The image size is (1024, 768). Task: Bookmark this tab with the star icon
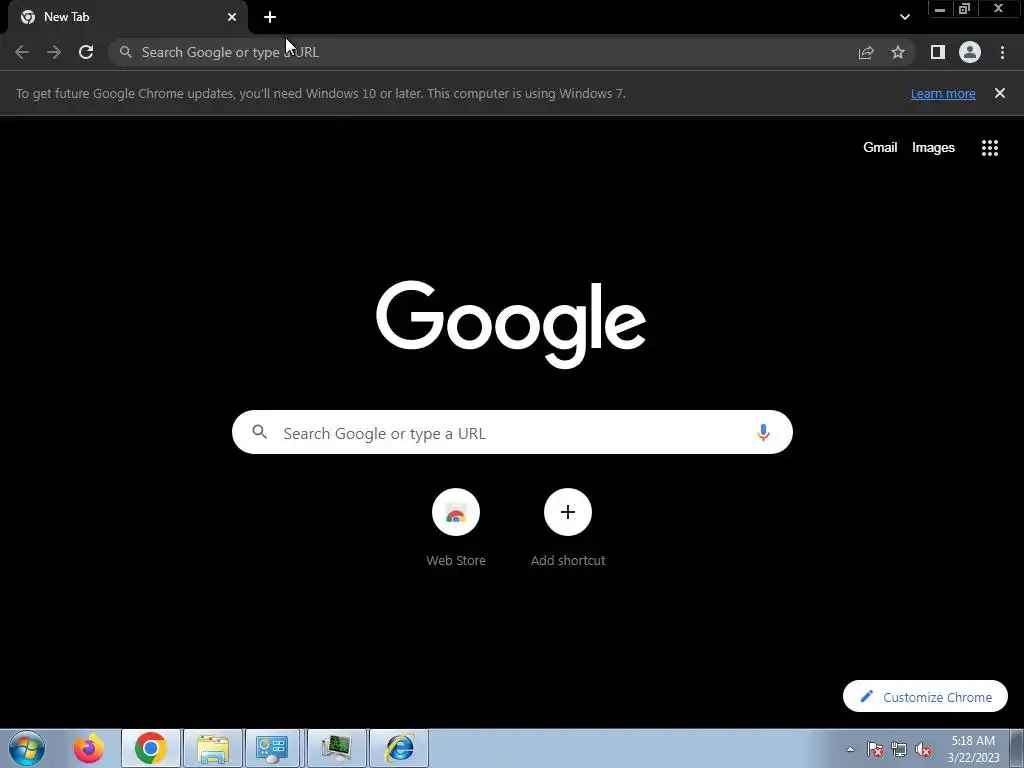[898, 52]
